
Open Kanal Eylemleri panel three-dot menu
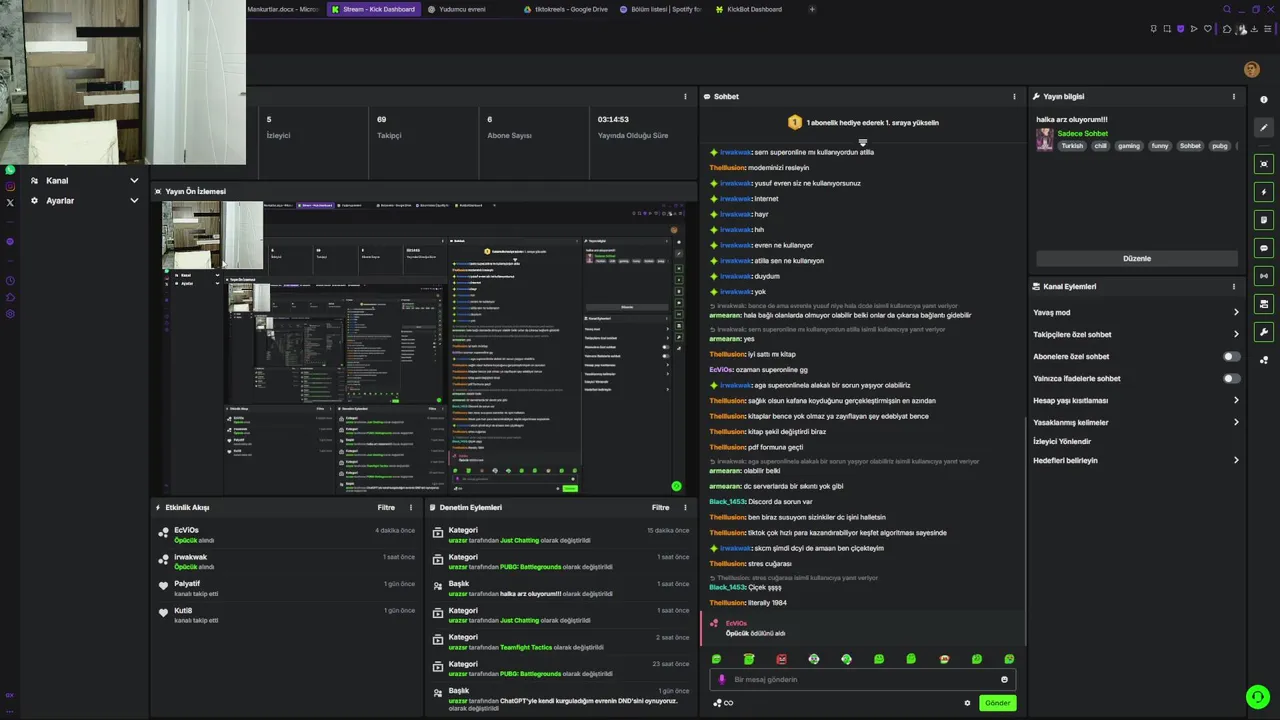[x=1234, y=286]
